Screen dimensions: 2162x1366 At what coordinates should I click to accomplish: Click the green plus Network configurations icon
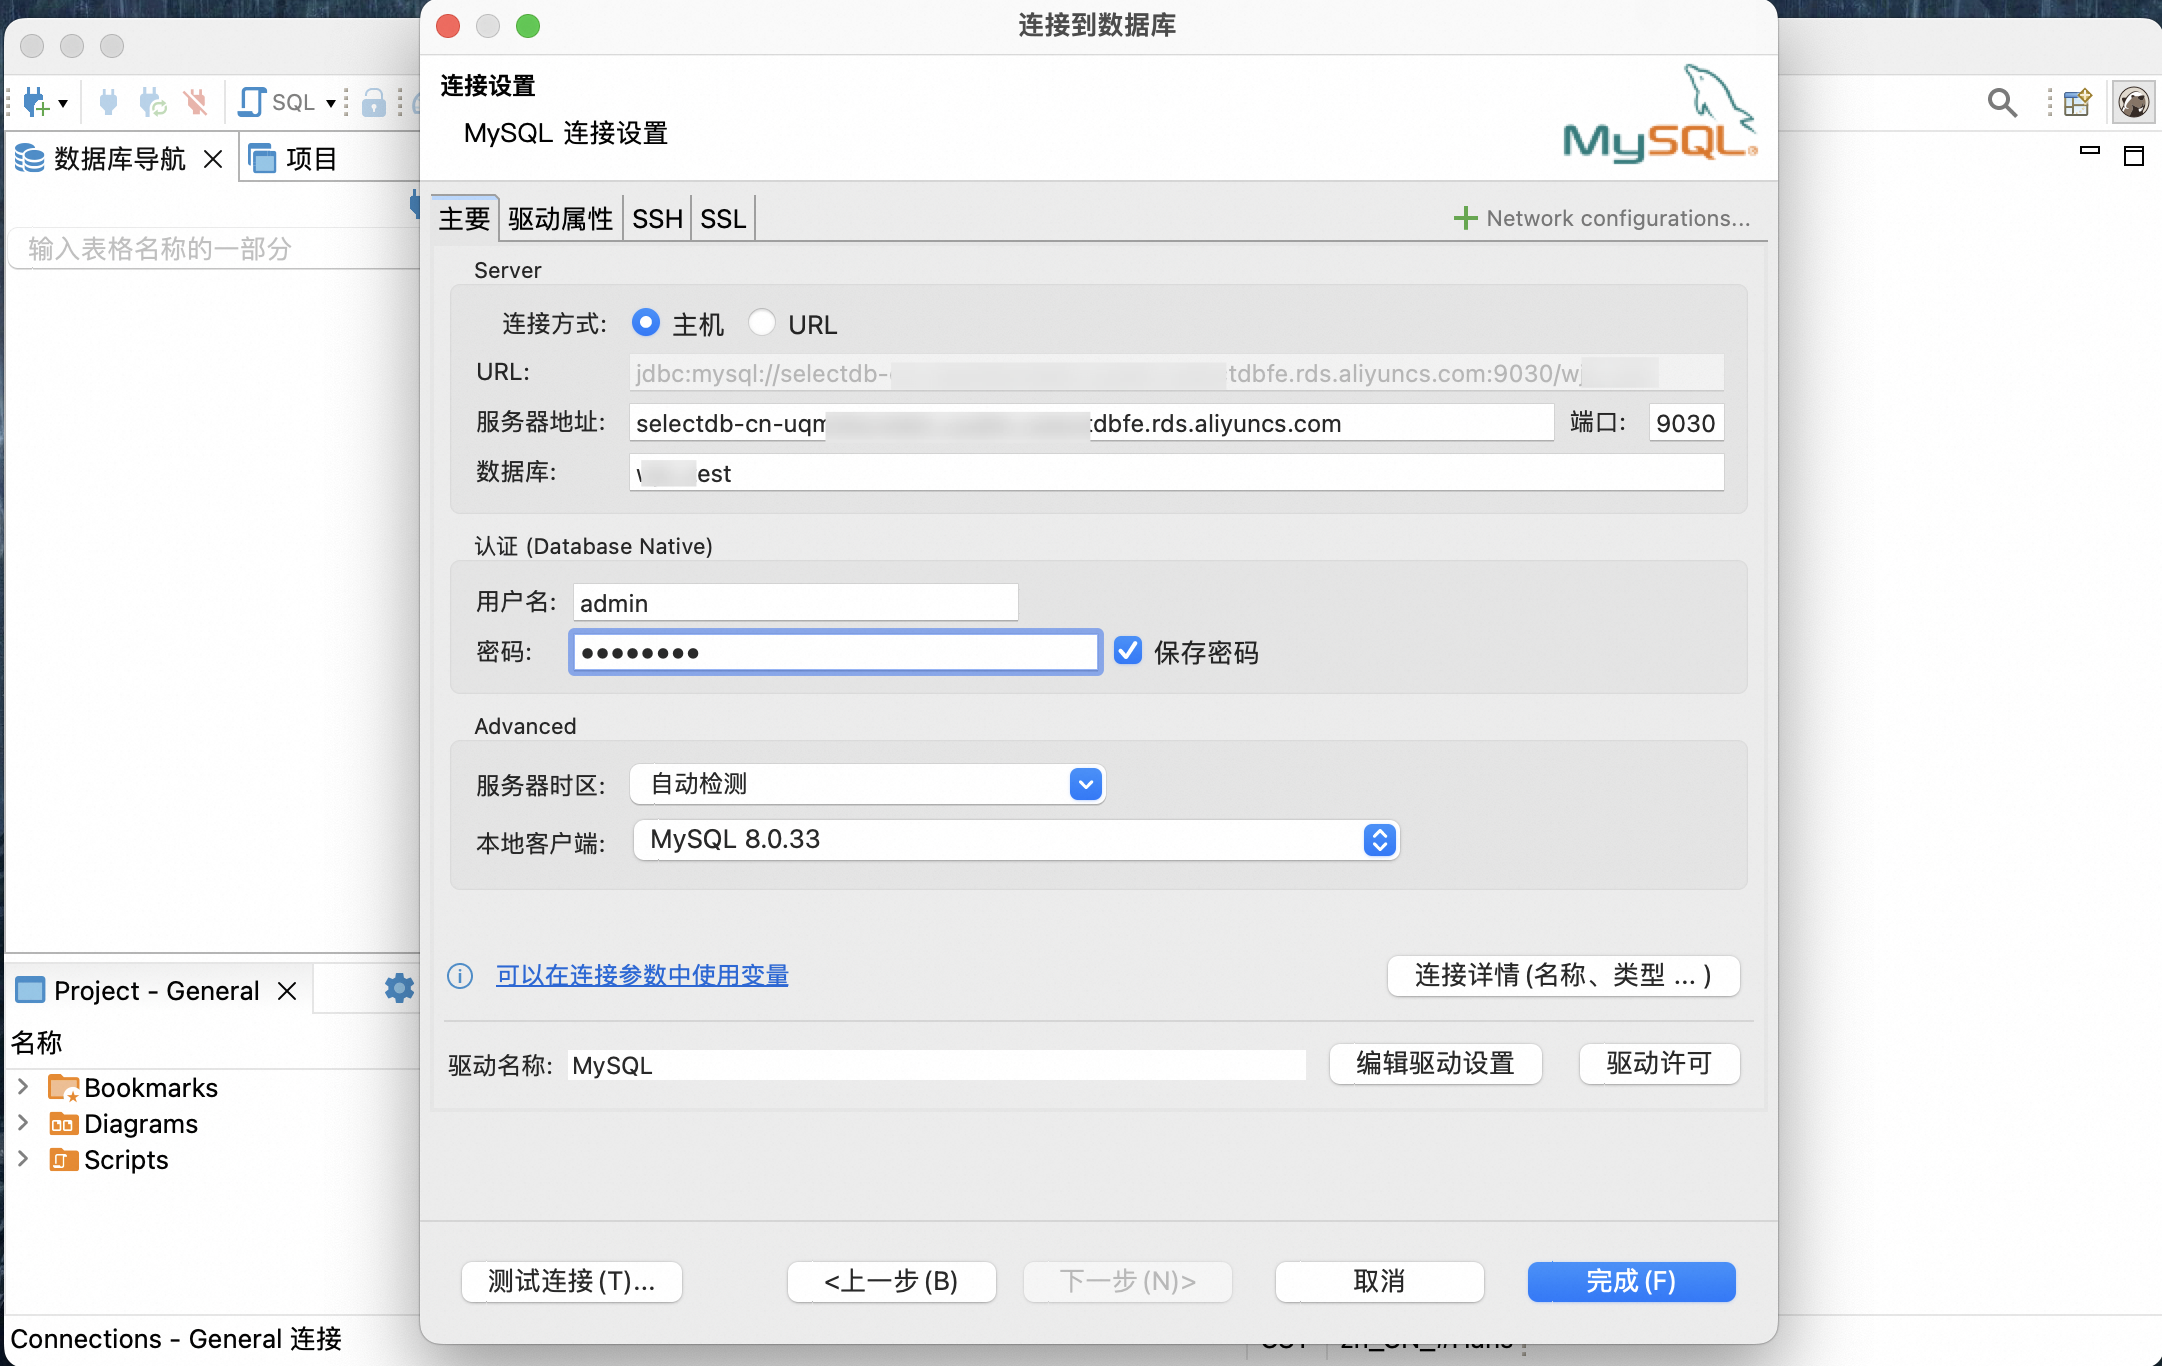1465,218
